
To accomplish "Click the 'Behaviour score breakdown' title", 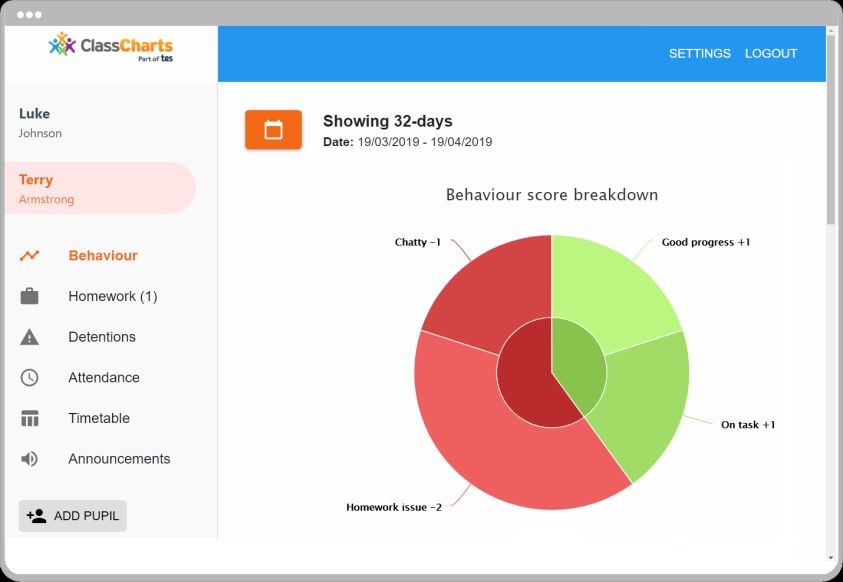I will [x=552, y=195].
